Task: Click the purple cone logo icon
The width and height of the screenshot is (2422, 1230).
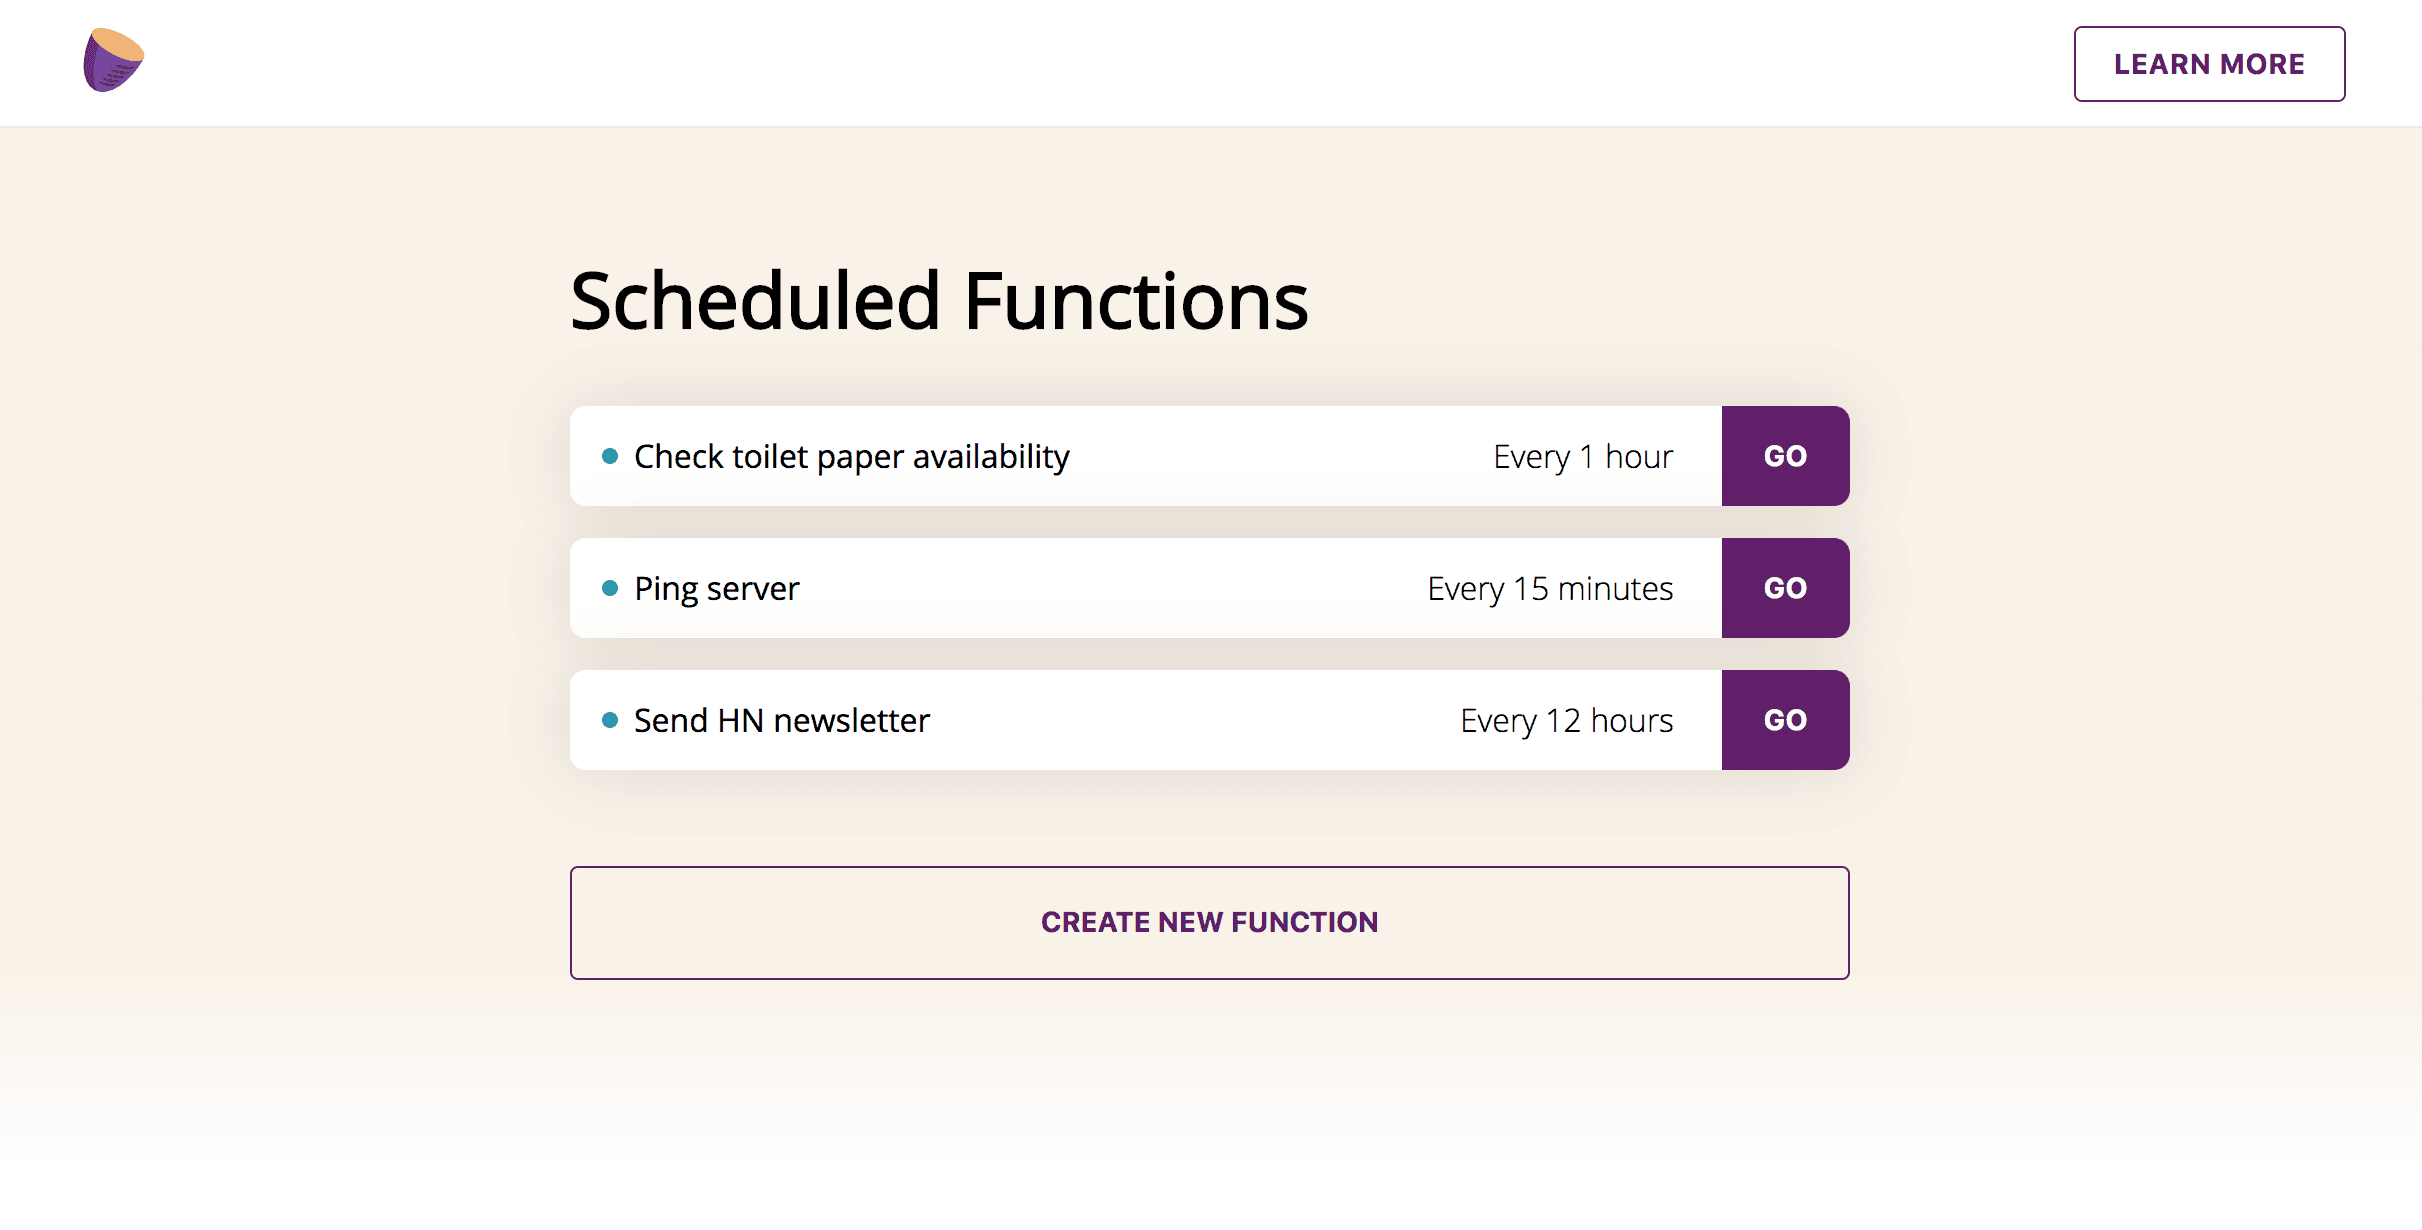Action: [x=113, y=60]
